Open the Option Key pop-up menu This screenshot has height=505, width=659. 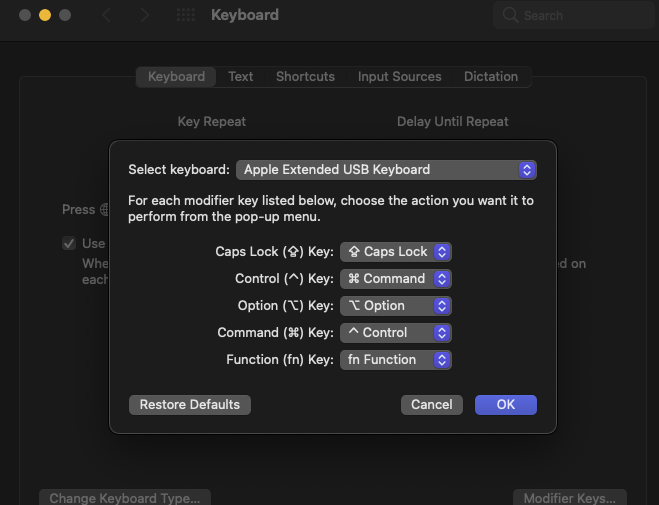[396, 306]
